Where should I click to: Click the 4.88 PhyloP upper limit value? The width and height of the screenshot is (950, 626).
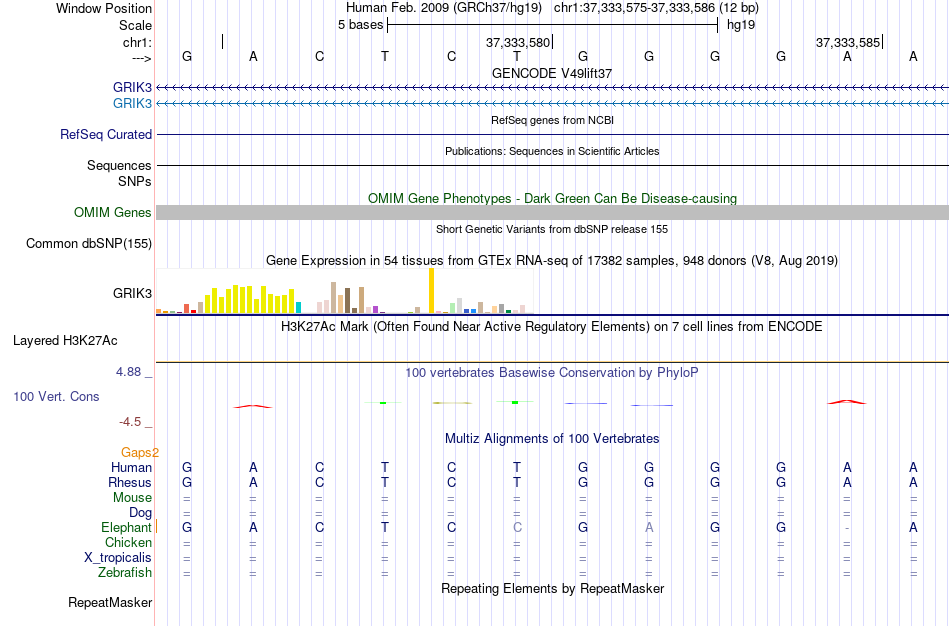(x=128, y=371)
